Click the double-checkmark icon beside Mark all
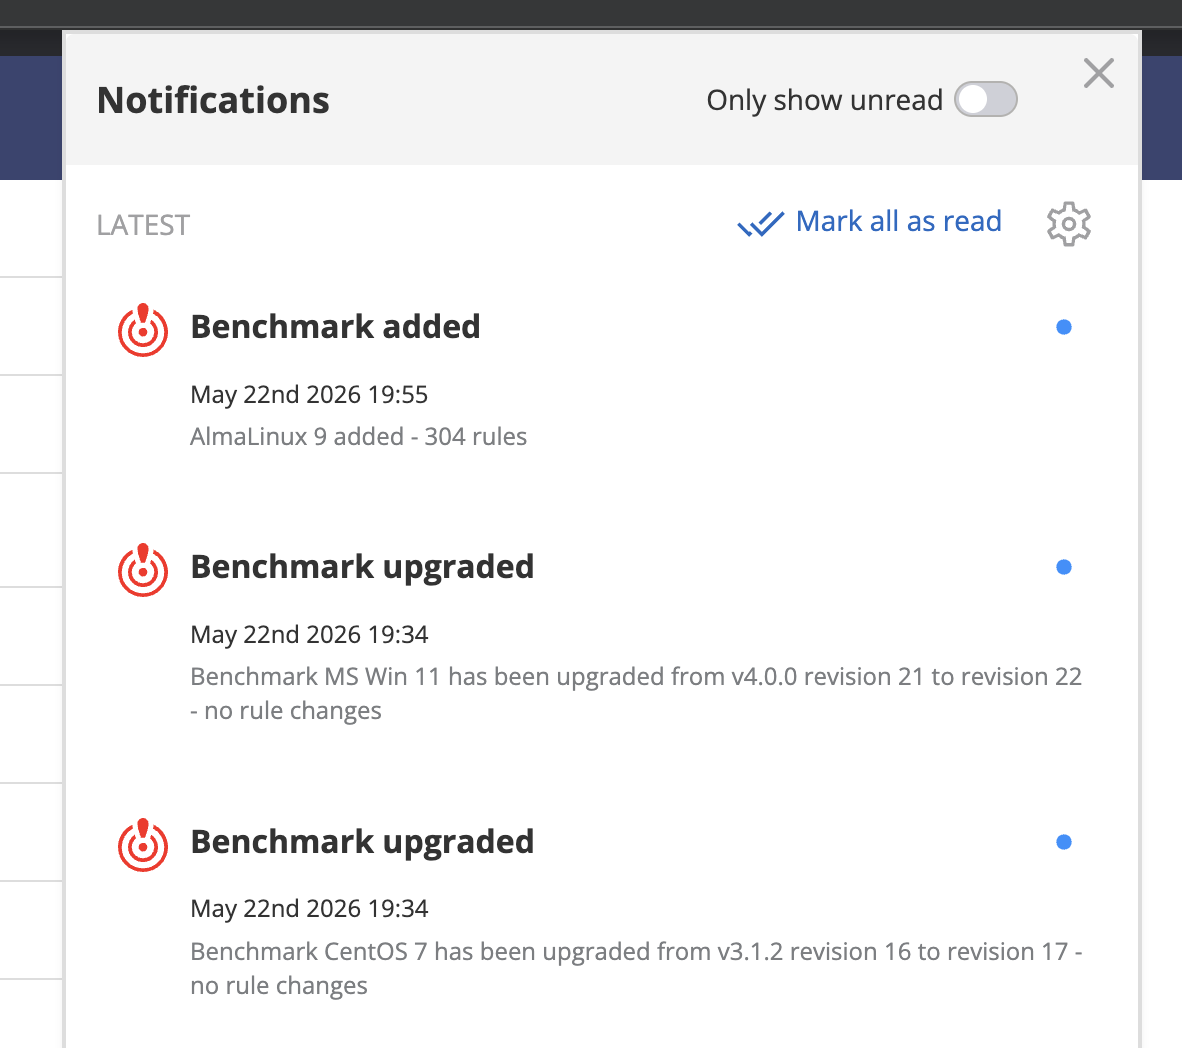1182x1048 pixels. 761,223
